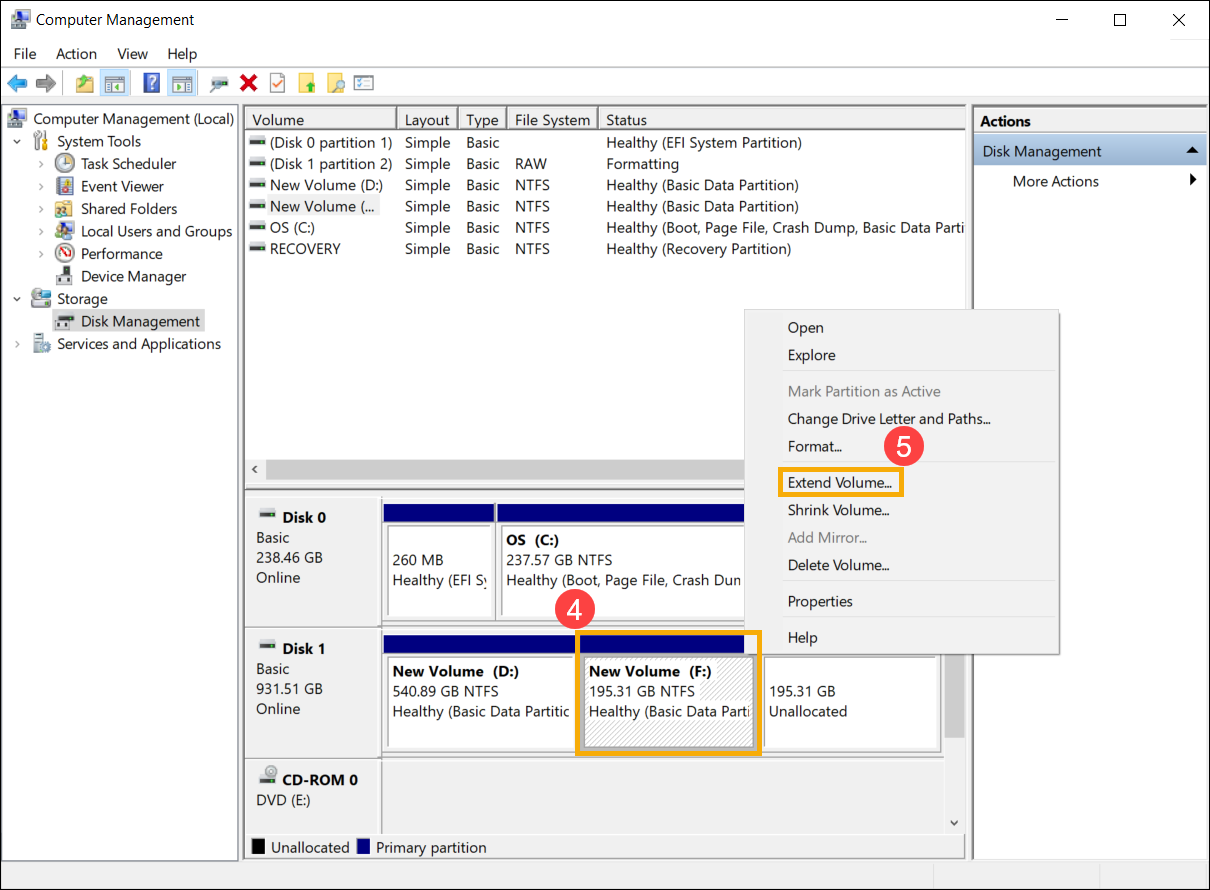The width and height of the screenshot is (1210, 890).
Task: Collapse the System Tools tree node
Action: pos(17,142)
